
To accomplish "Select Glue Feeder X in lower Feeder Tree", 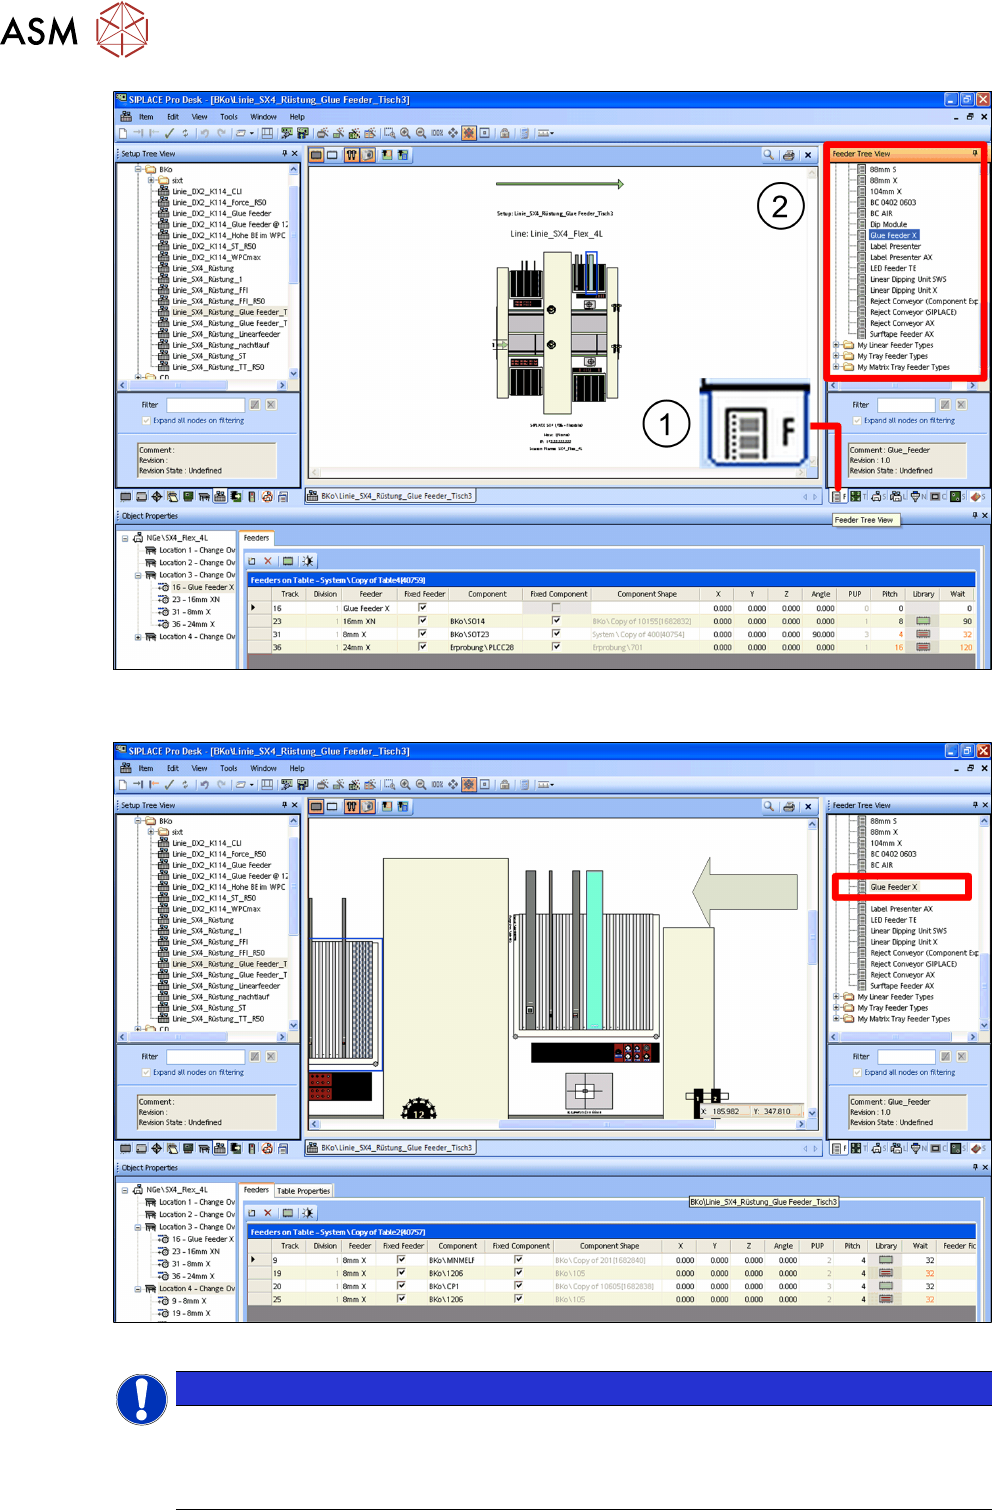I will 893,887.
